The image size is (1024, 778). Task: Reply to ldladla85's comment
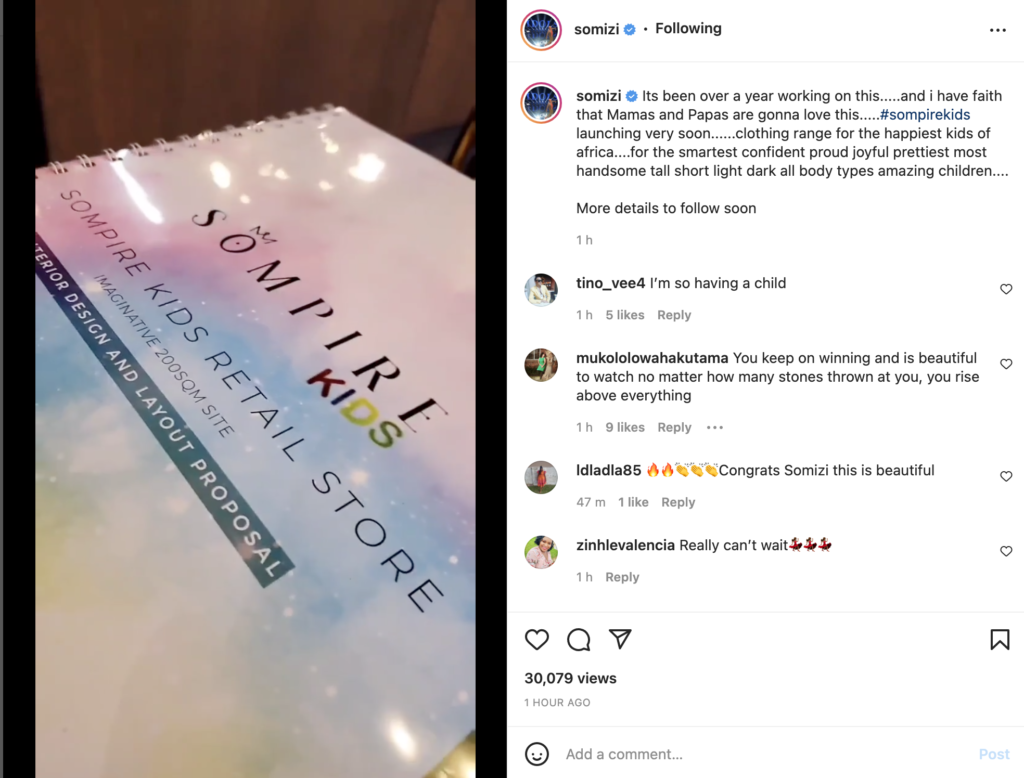coord(678,502)
